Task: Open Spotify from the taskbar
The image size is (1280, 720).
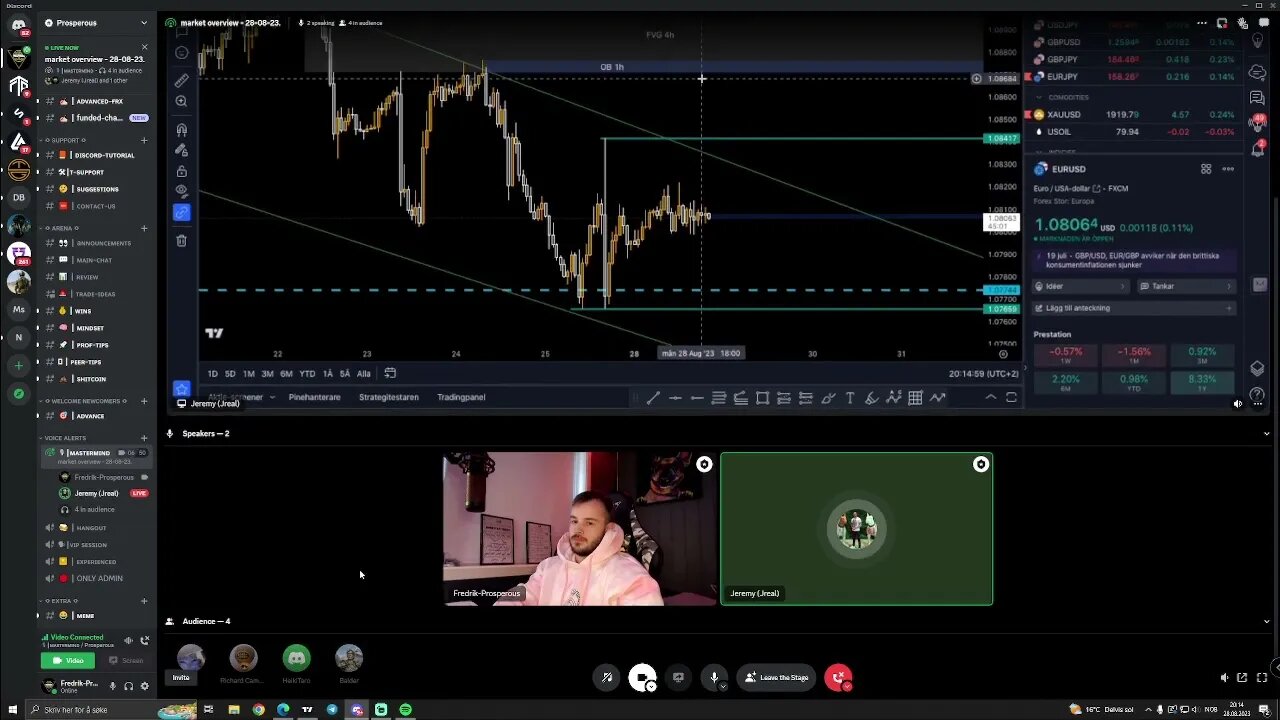Action: (x=405, y=709)
